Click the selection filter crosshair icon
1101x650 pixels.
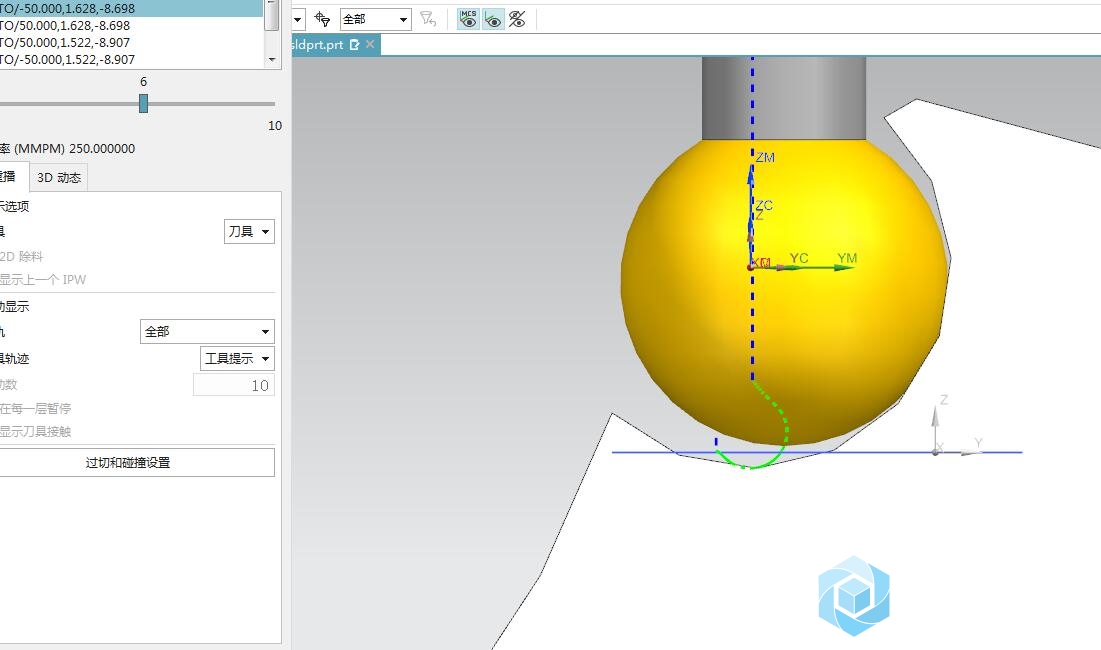[x=322, y=19]
